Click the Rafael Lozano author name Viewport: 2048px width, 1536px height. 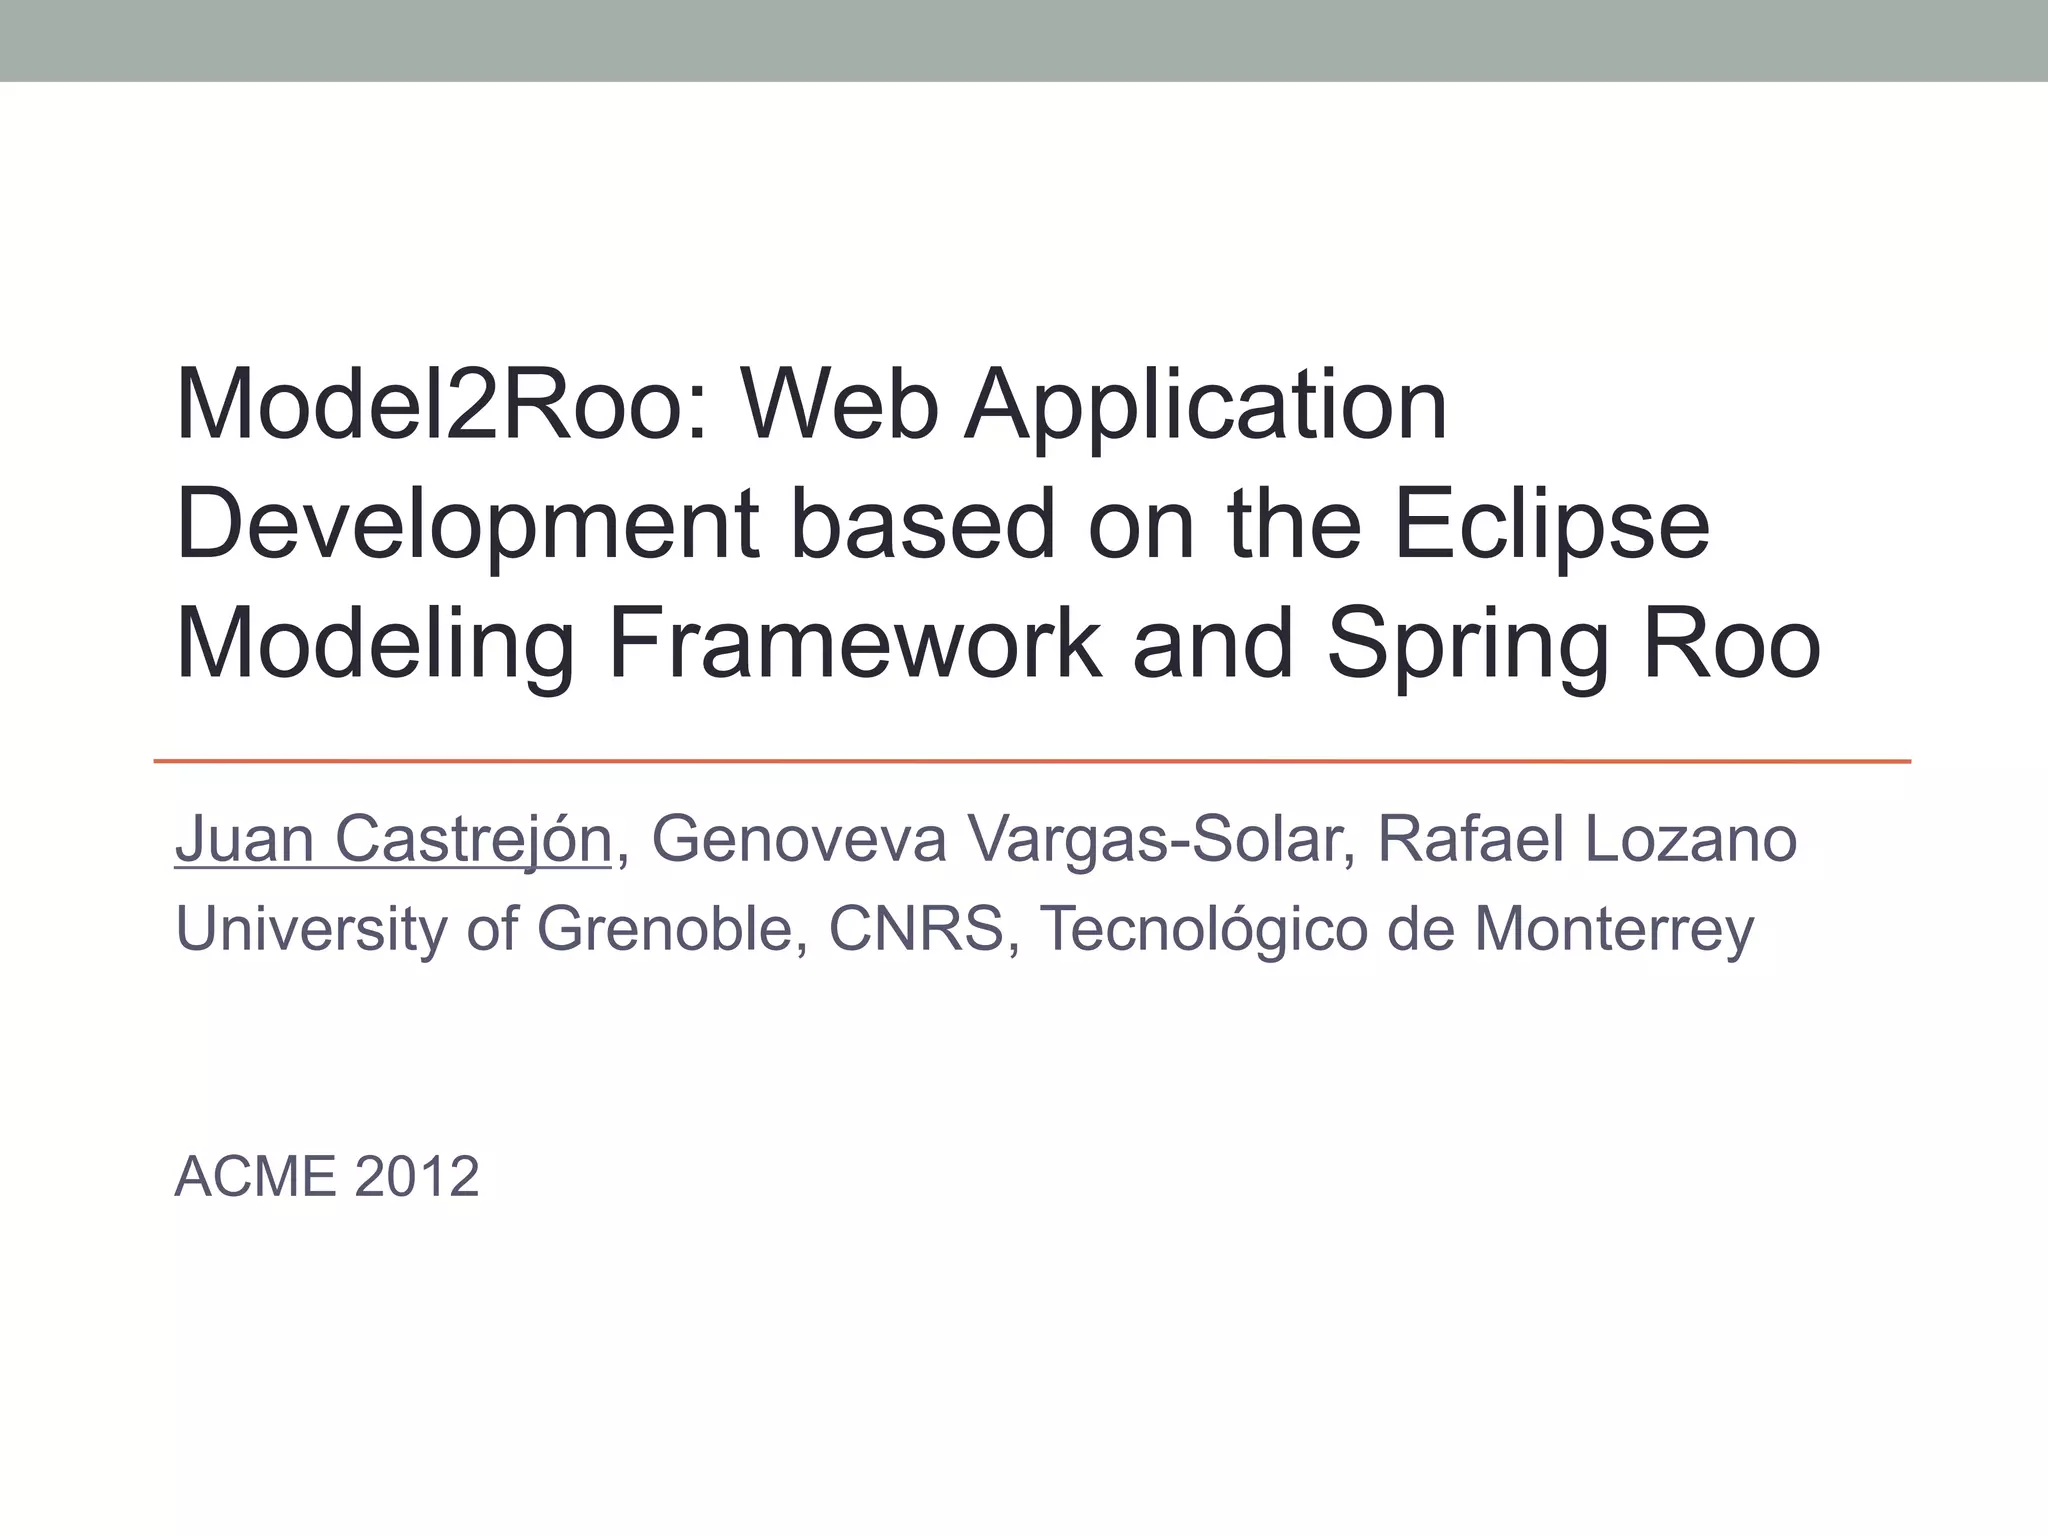pos(1587,839)
